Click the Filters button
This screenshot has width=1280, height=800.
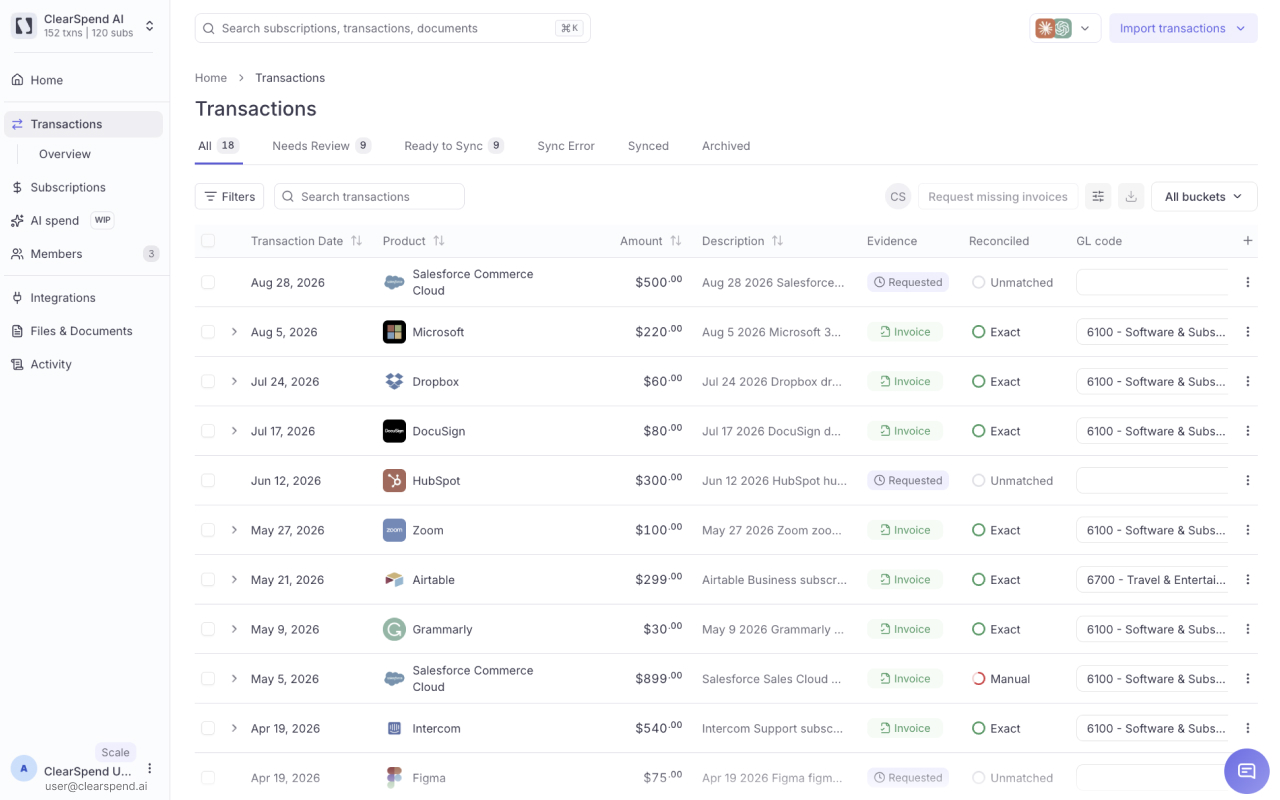tap(229, 197)
